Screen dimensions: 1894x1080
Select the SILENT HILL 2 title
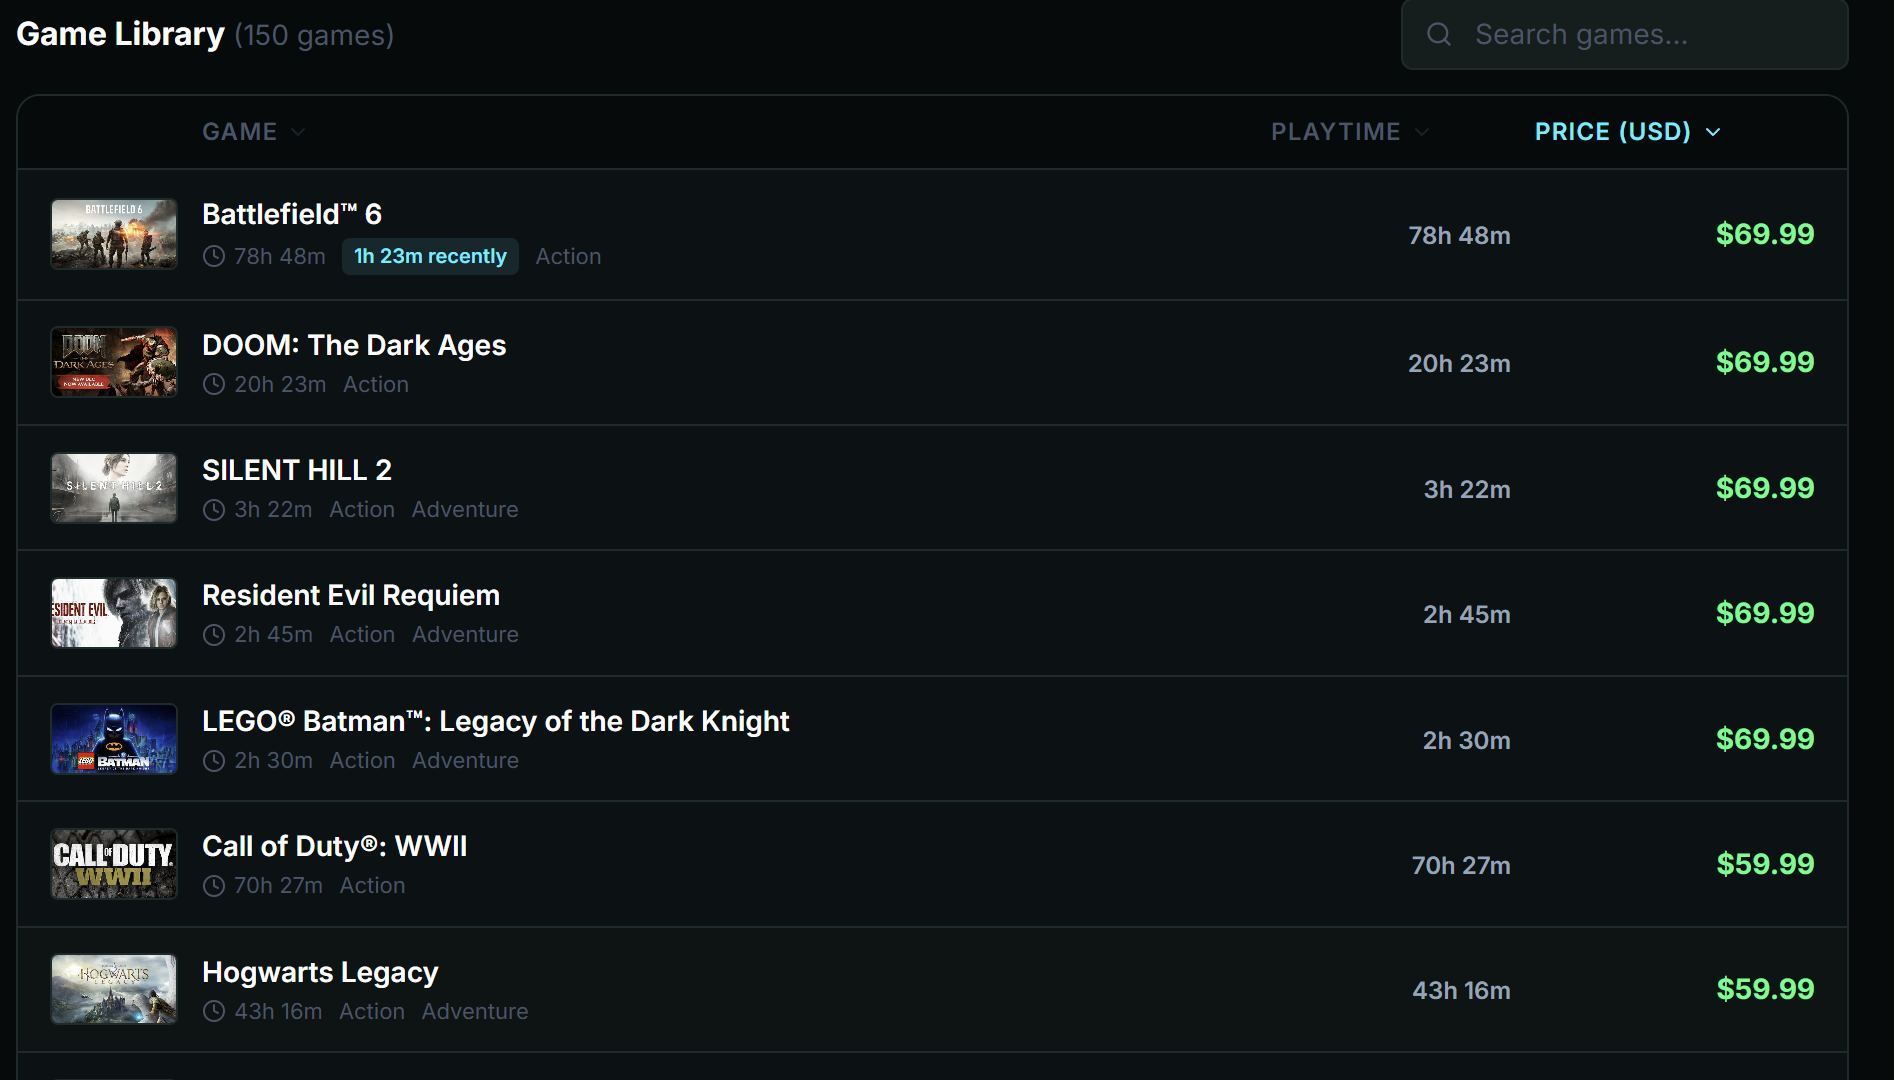297,470
